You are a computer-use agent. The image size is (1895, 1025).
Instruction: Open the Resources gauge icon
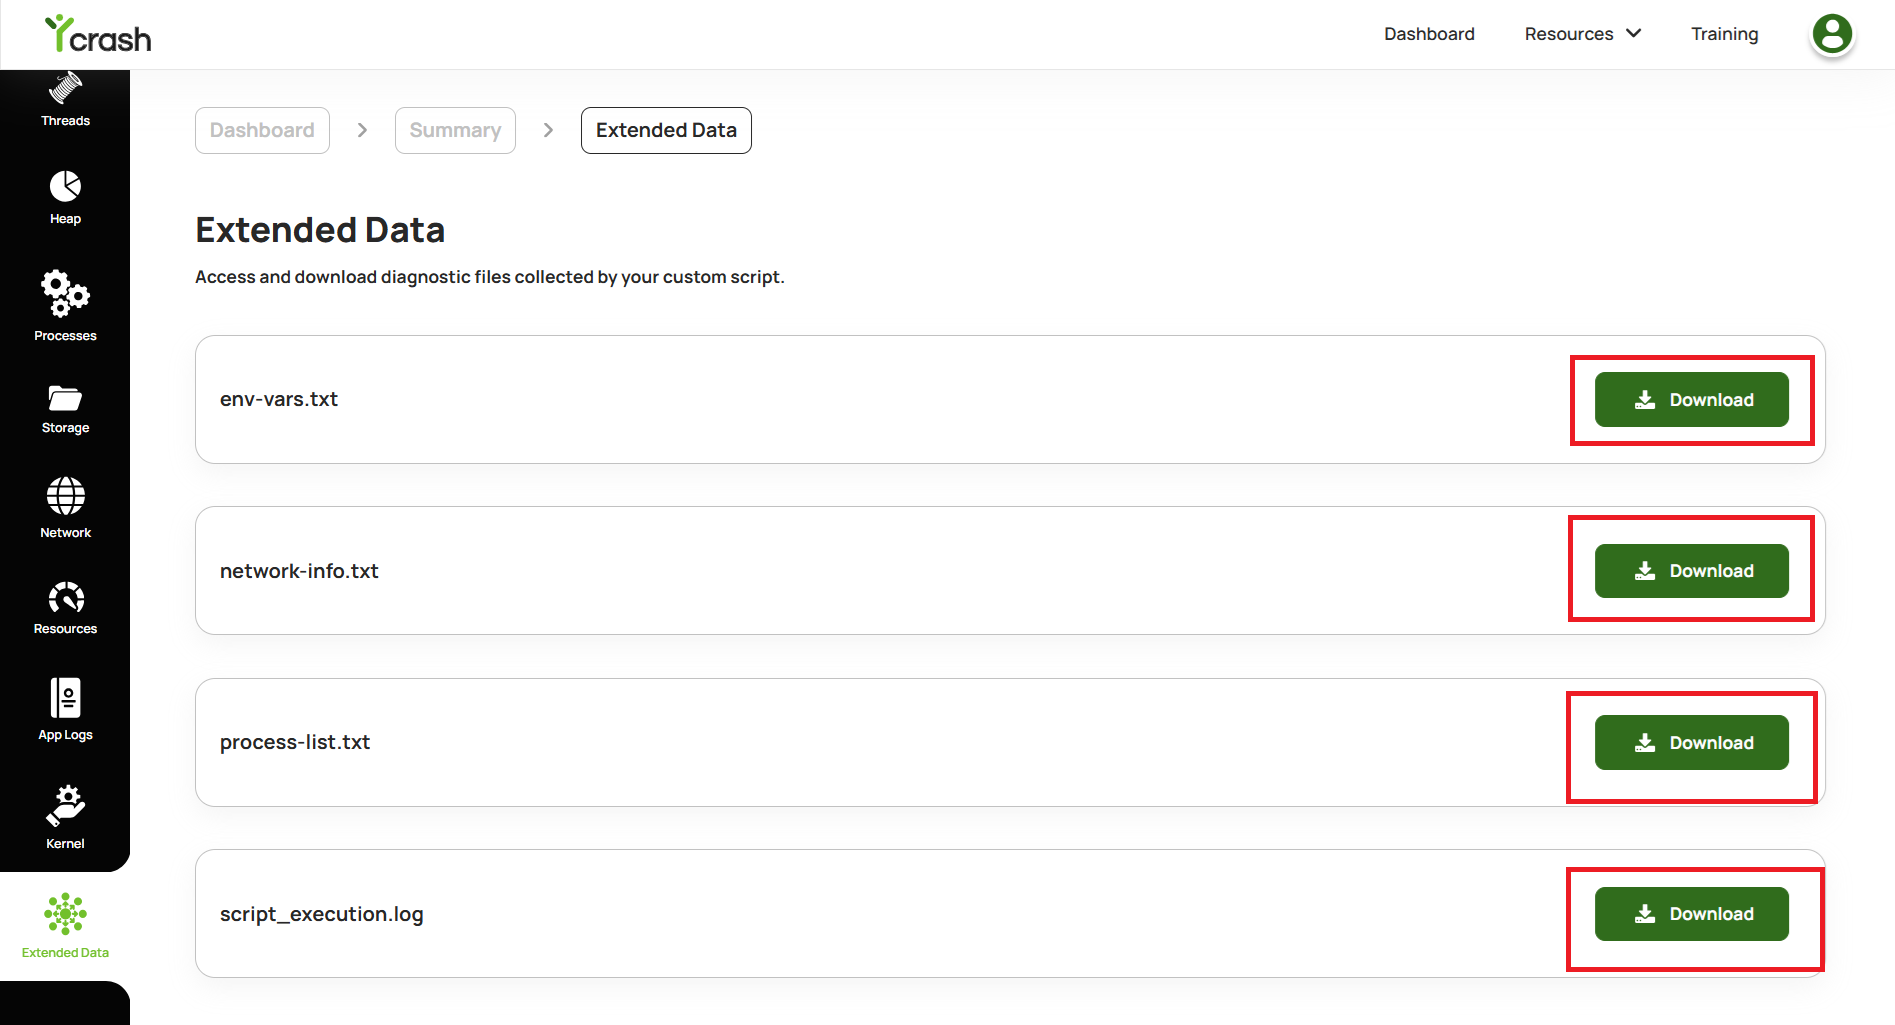coord(65,598)
